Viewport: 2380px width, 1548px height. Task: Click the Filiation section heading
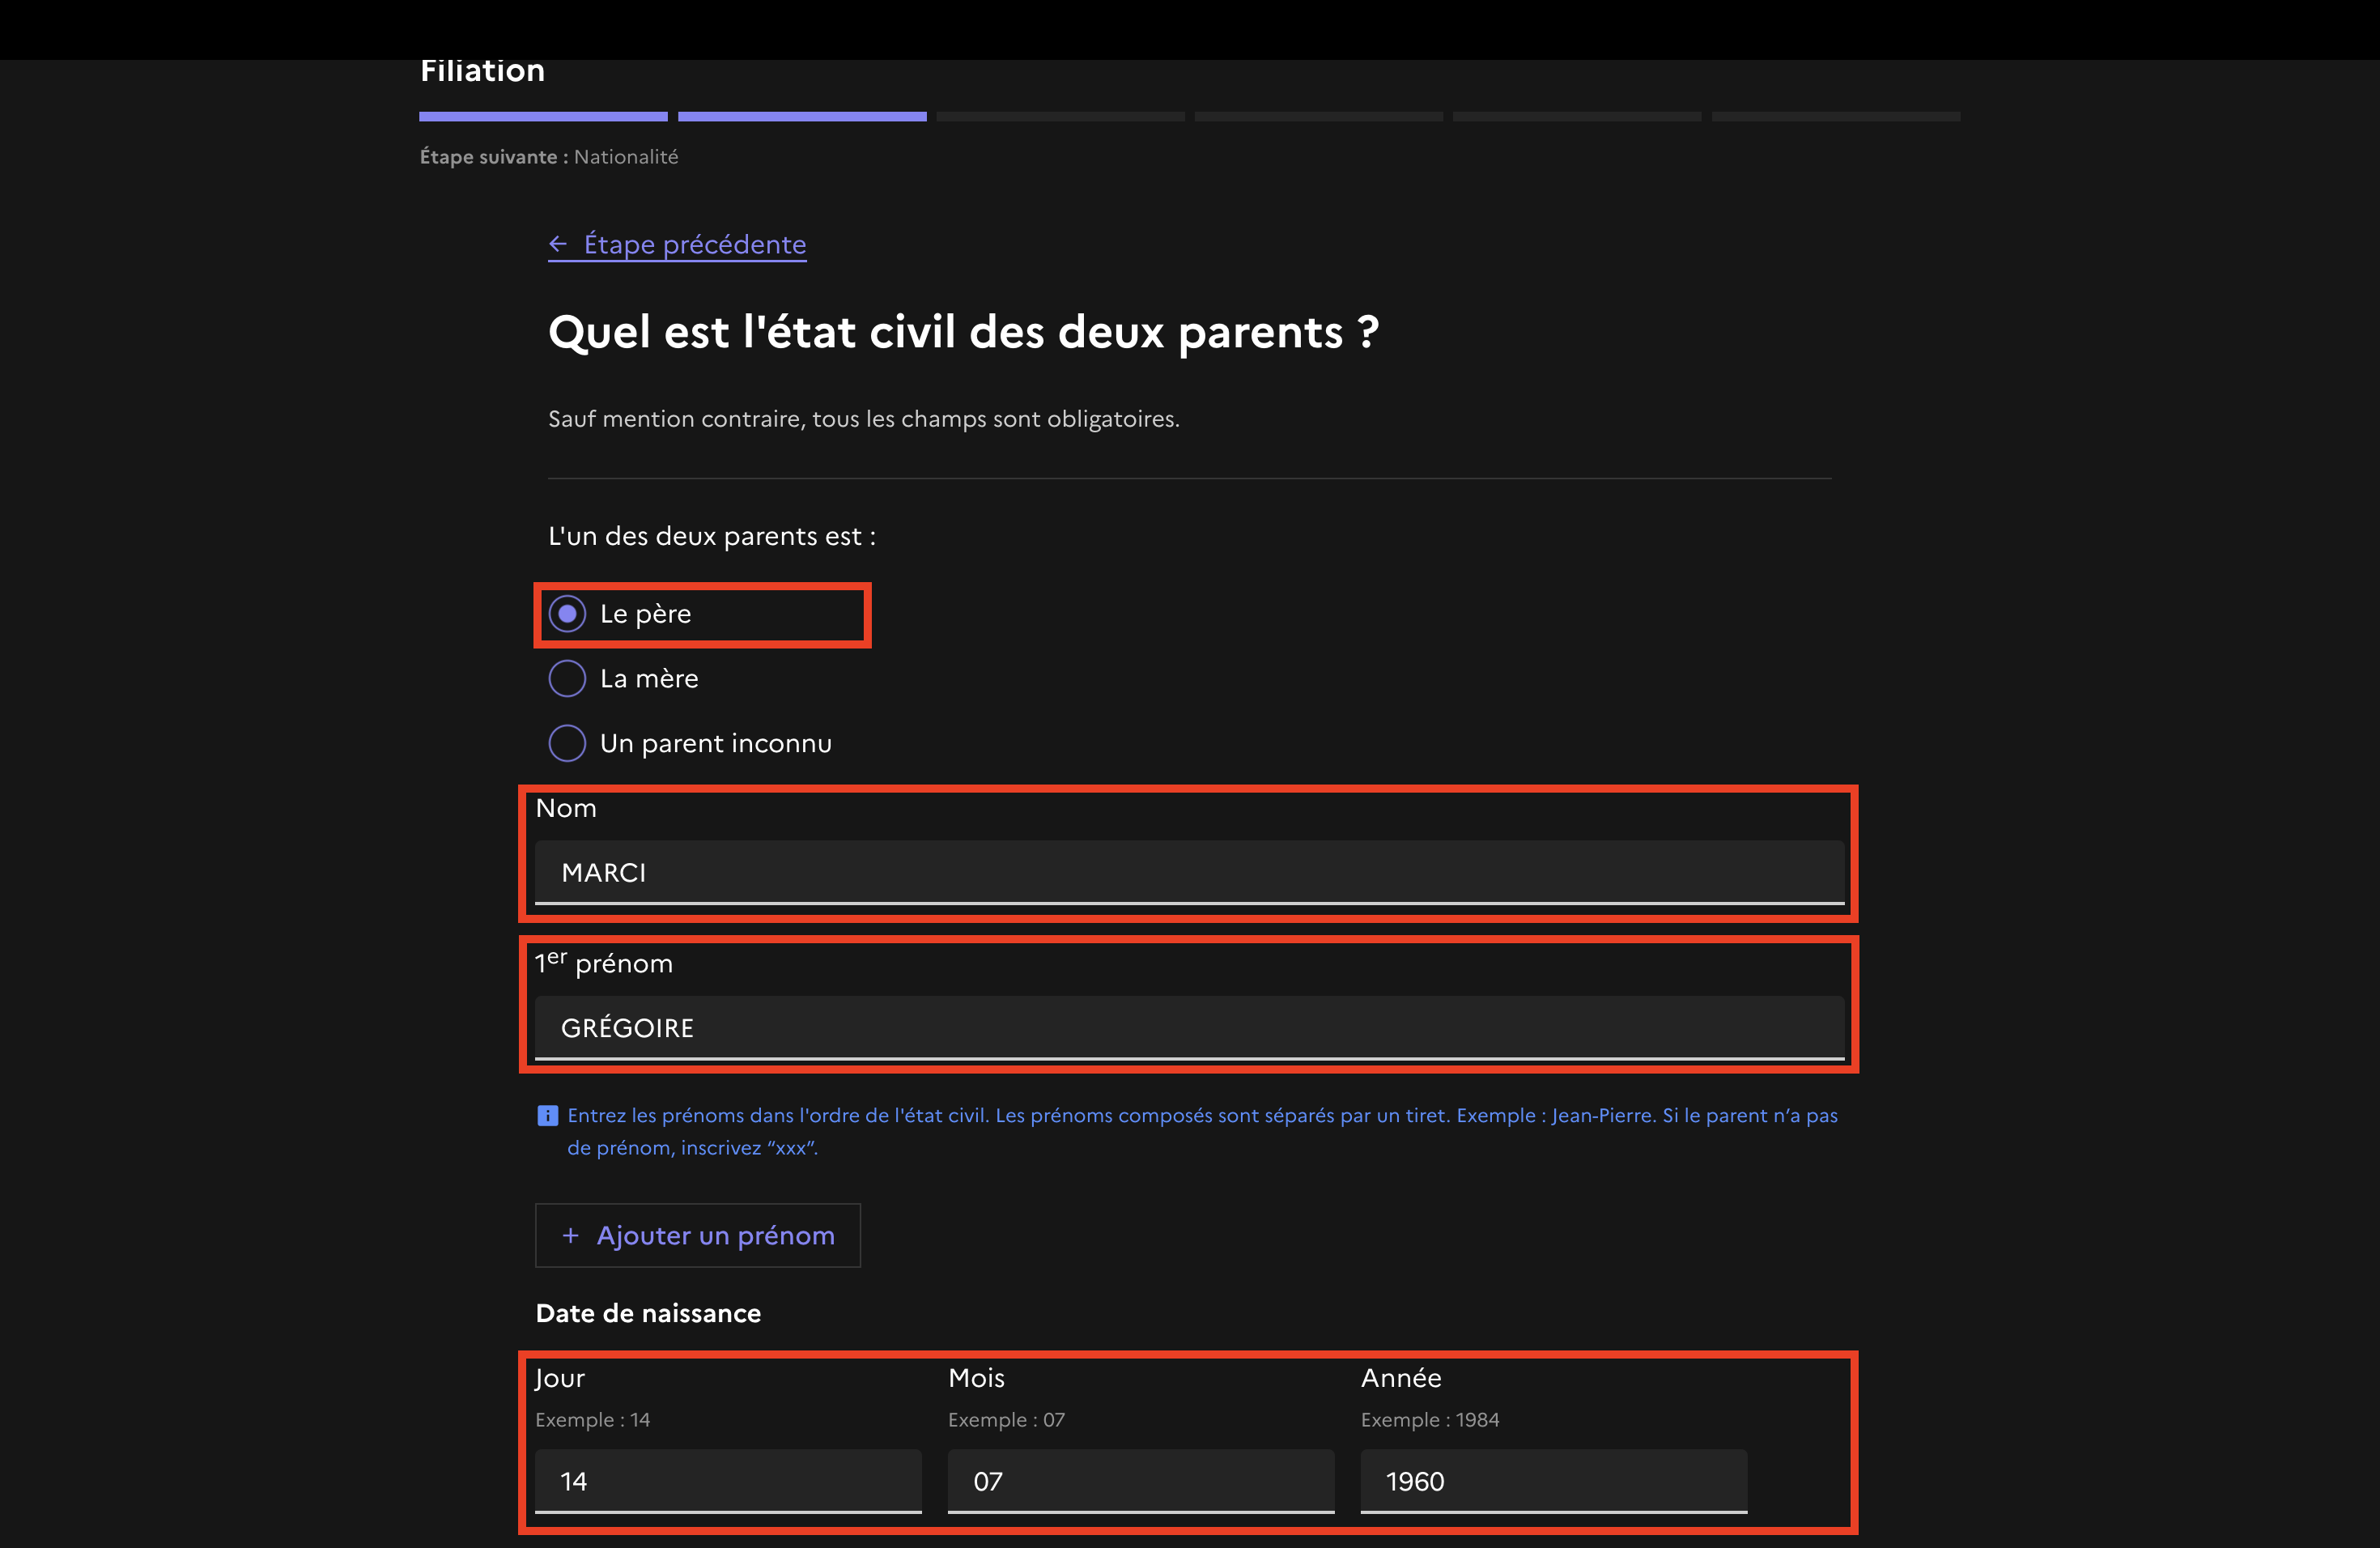pos(482,70)
